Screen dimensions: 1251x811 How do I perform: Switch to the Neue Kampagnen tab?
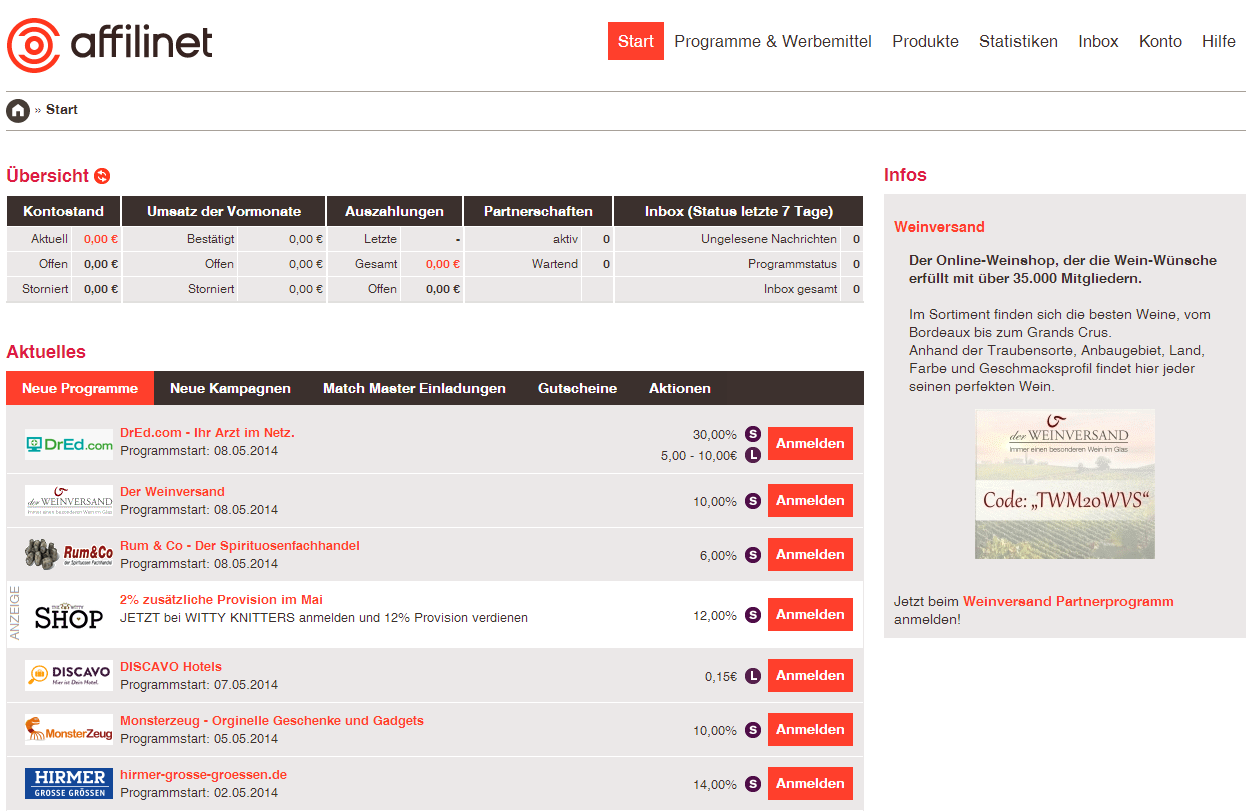coord(230,388)
